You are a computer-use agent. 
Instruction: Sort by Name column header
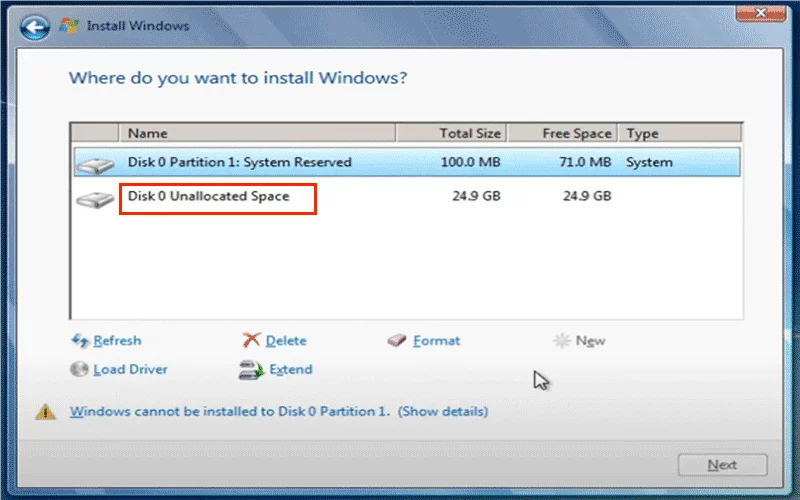pyautogui.click(x=257, y=133)
